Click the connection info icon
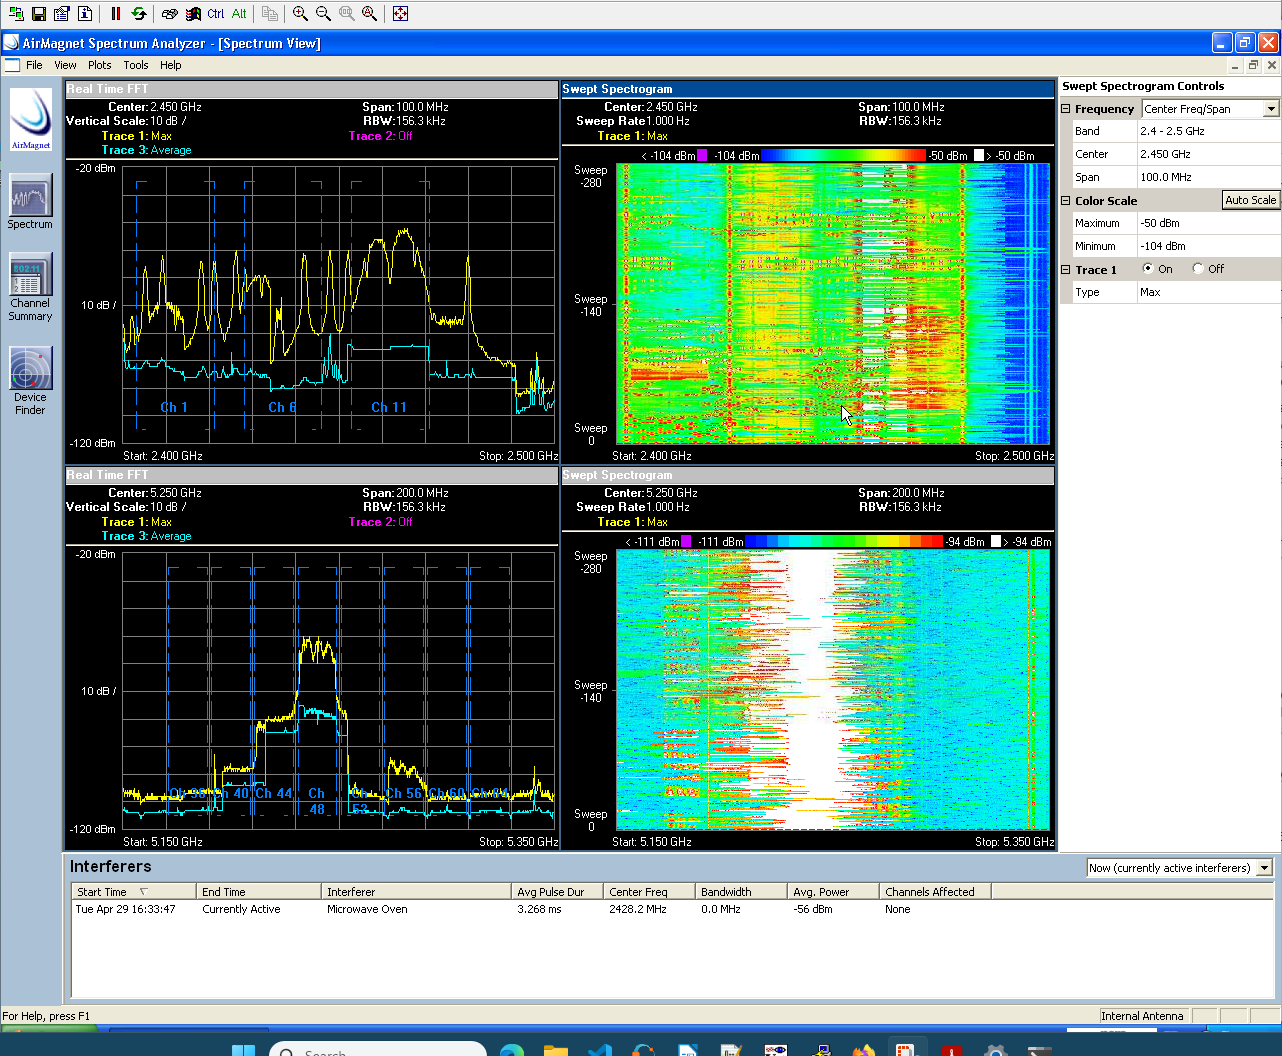The image size is (1282, 1056). [85, 14]
